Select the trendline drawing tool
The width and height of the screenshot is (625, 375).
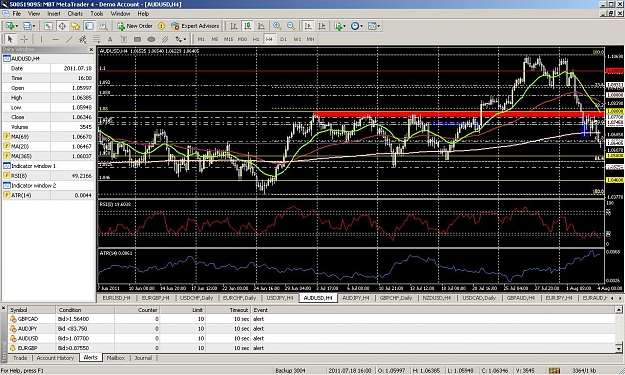[x=69, y=39]
